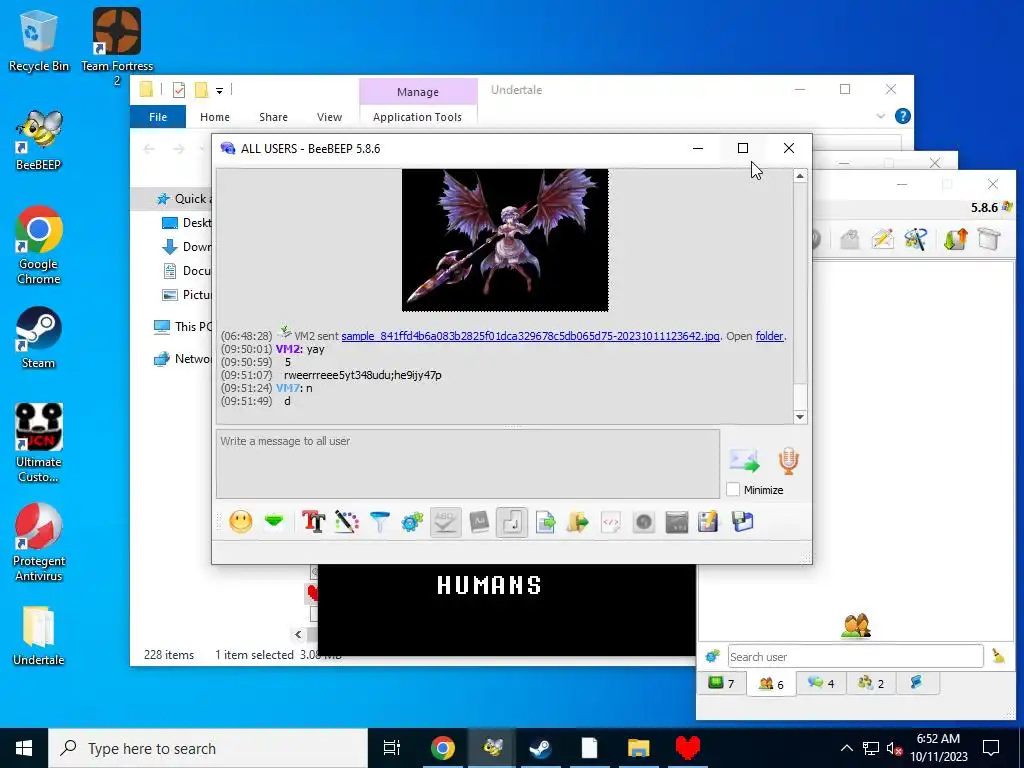This screenshot has height=768, width=1024.
Task: Click the code snippet </> icon
Action: [611, 522]
